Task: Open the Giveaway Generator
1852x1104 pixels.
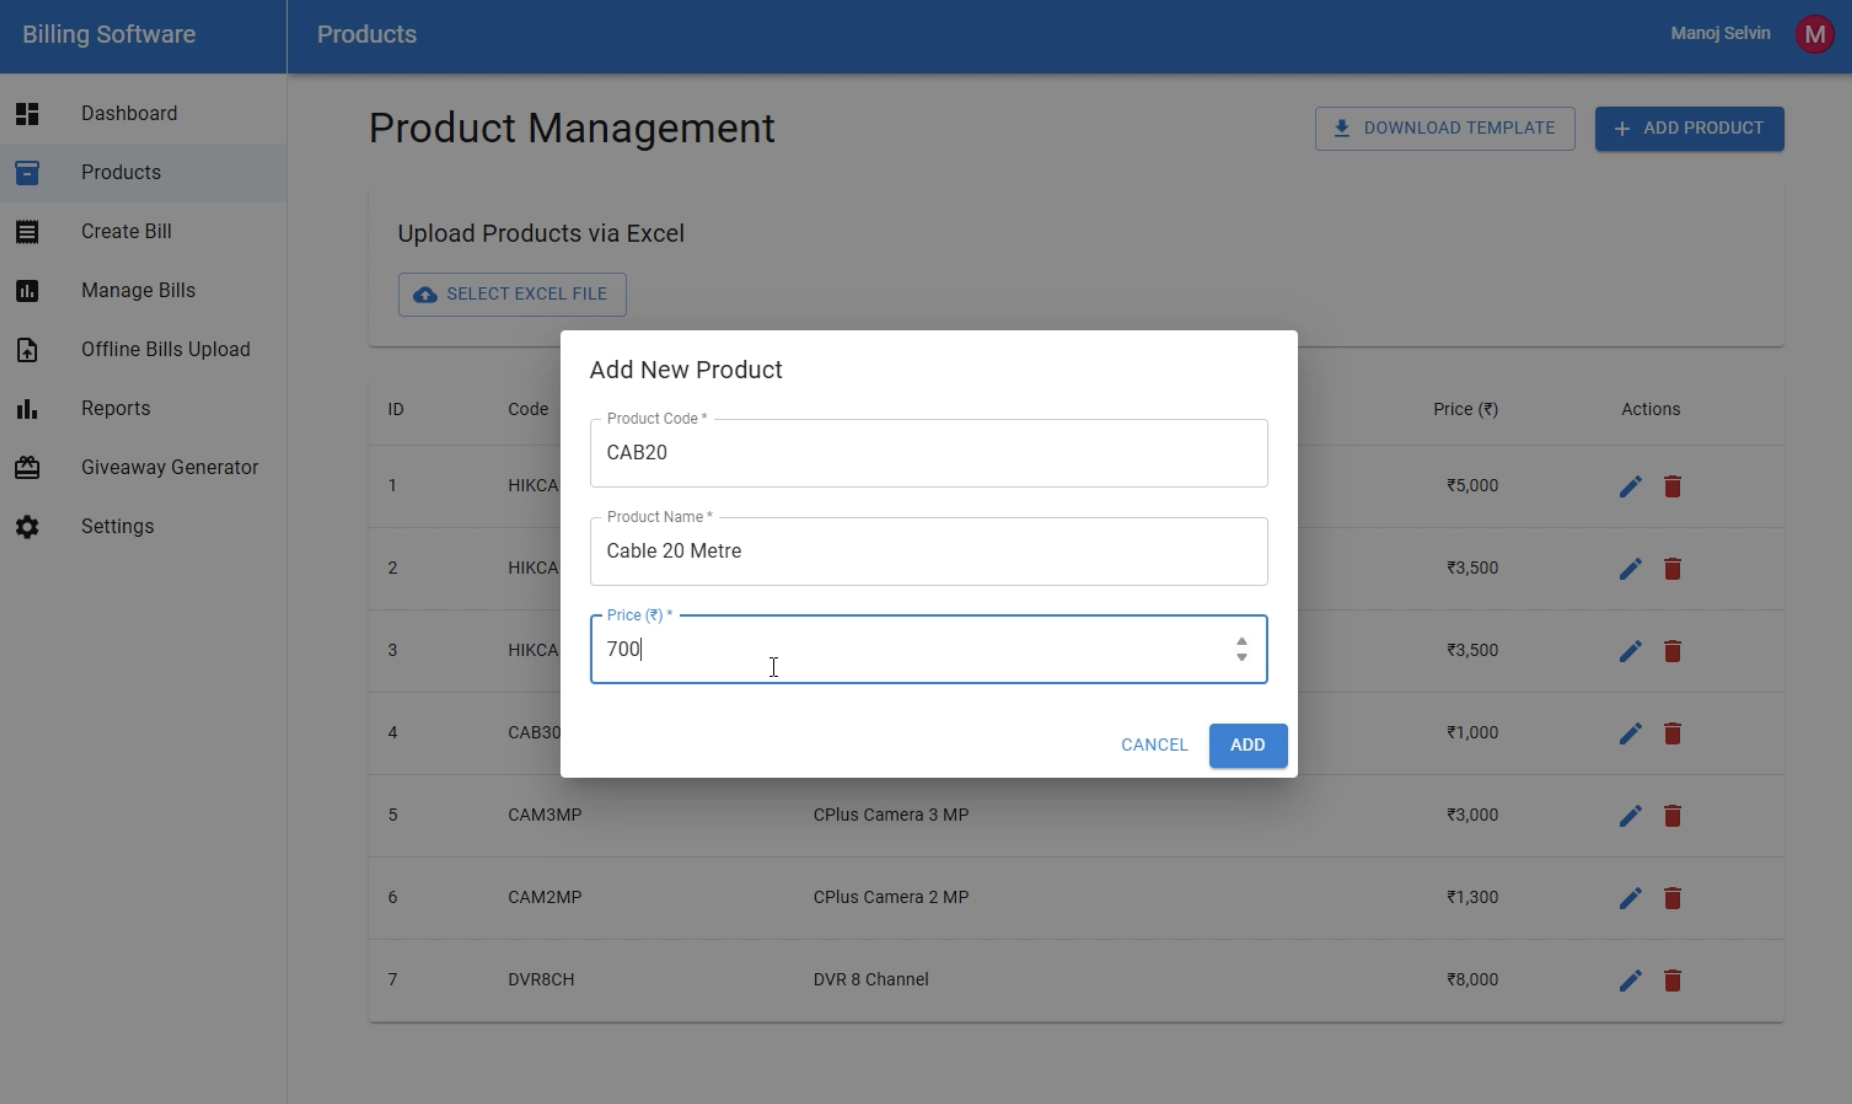Action: [170, 467]
